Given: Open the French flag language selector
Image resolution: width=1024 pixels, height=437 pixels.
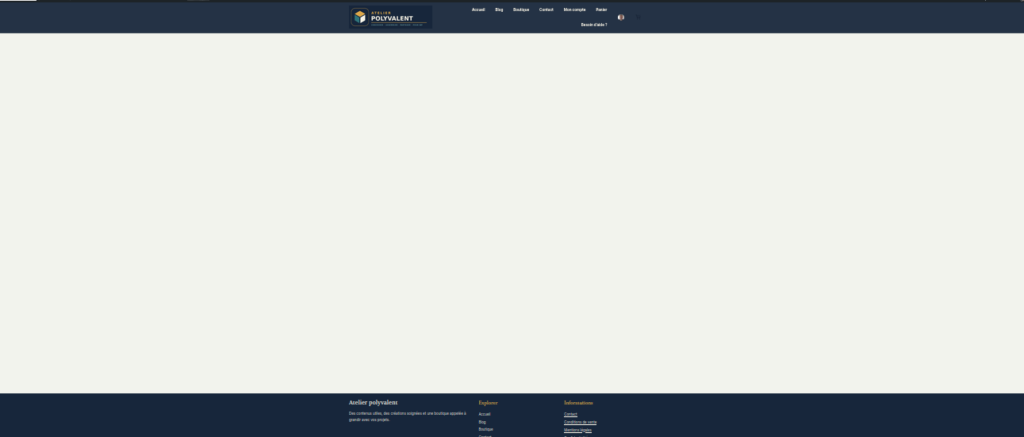Looking at the screenshot, I should click(621, 18).
